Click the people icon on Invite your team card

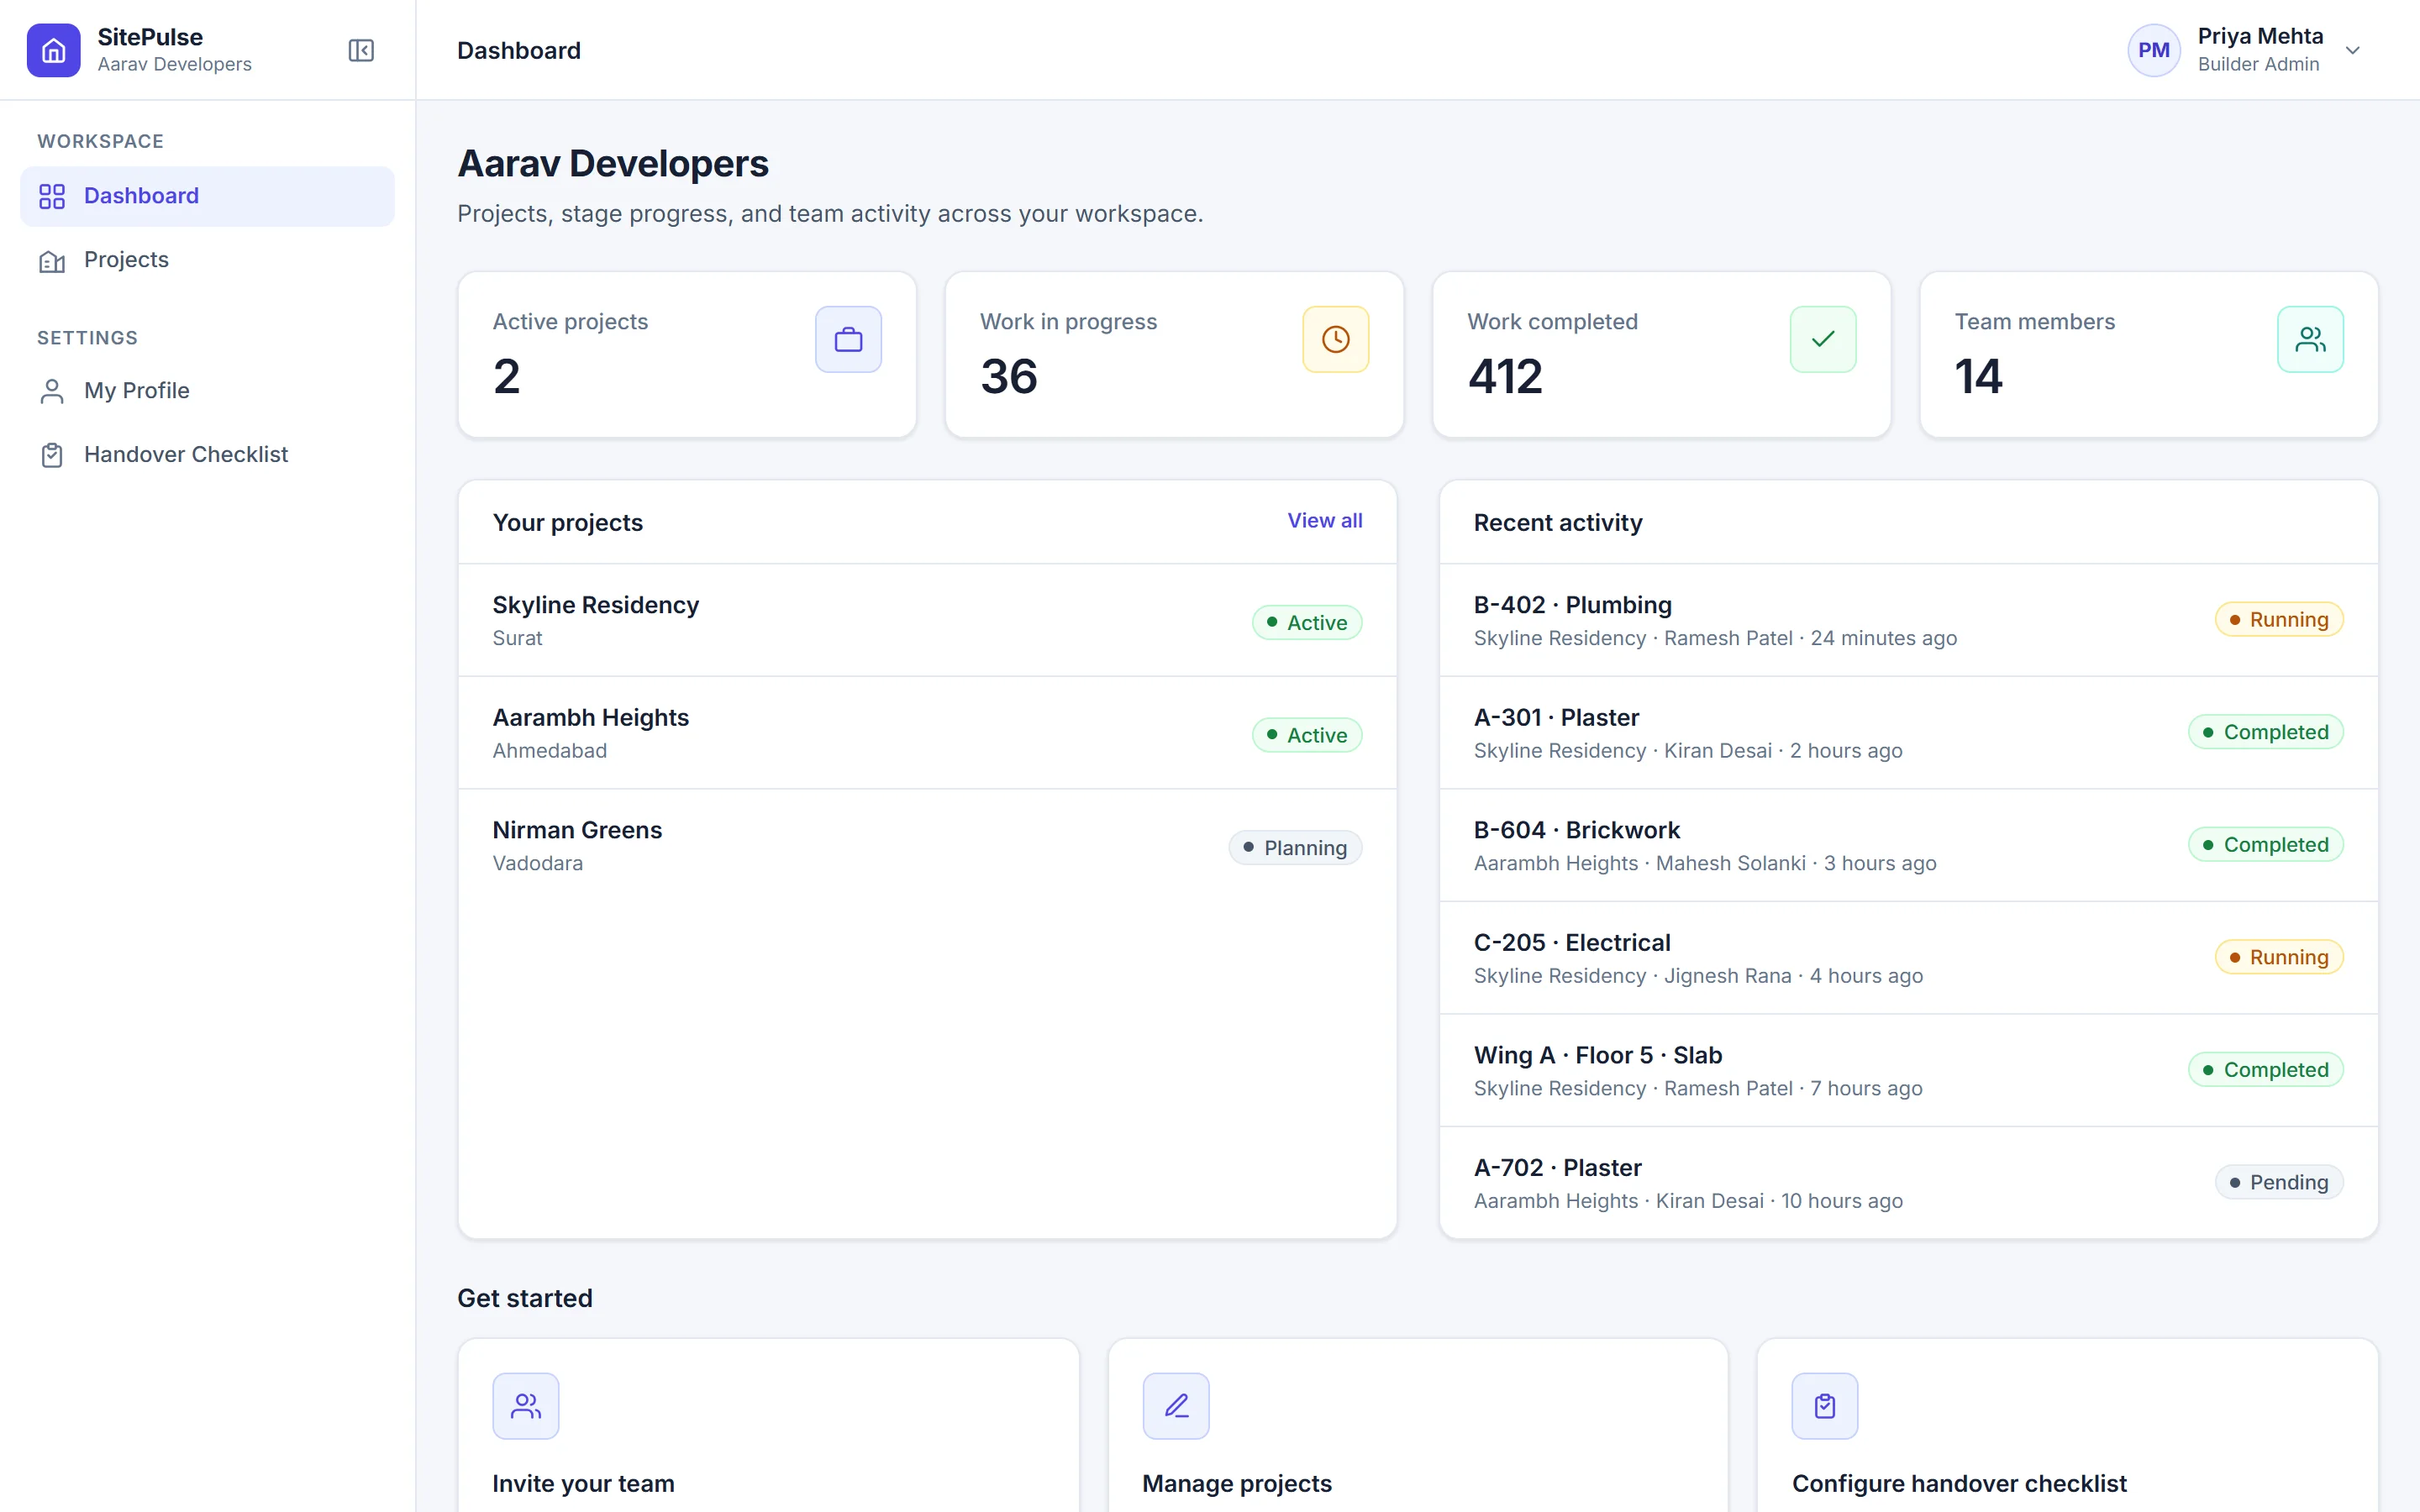(526, 1406)
